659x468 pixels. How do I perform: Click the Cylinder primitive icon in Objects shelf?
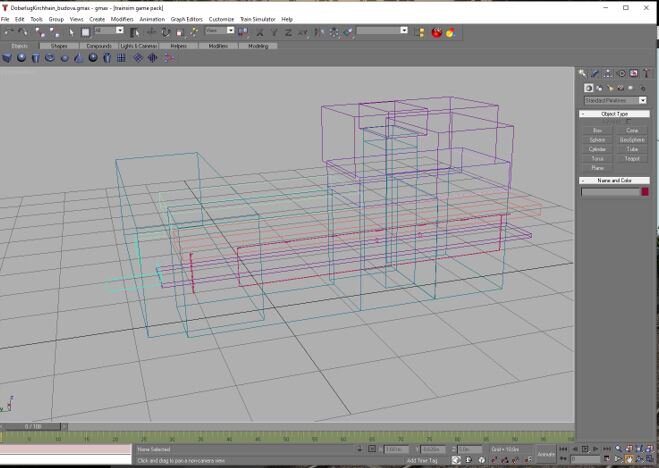(x=36, y=58)
